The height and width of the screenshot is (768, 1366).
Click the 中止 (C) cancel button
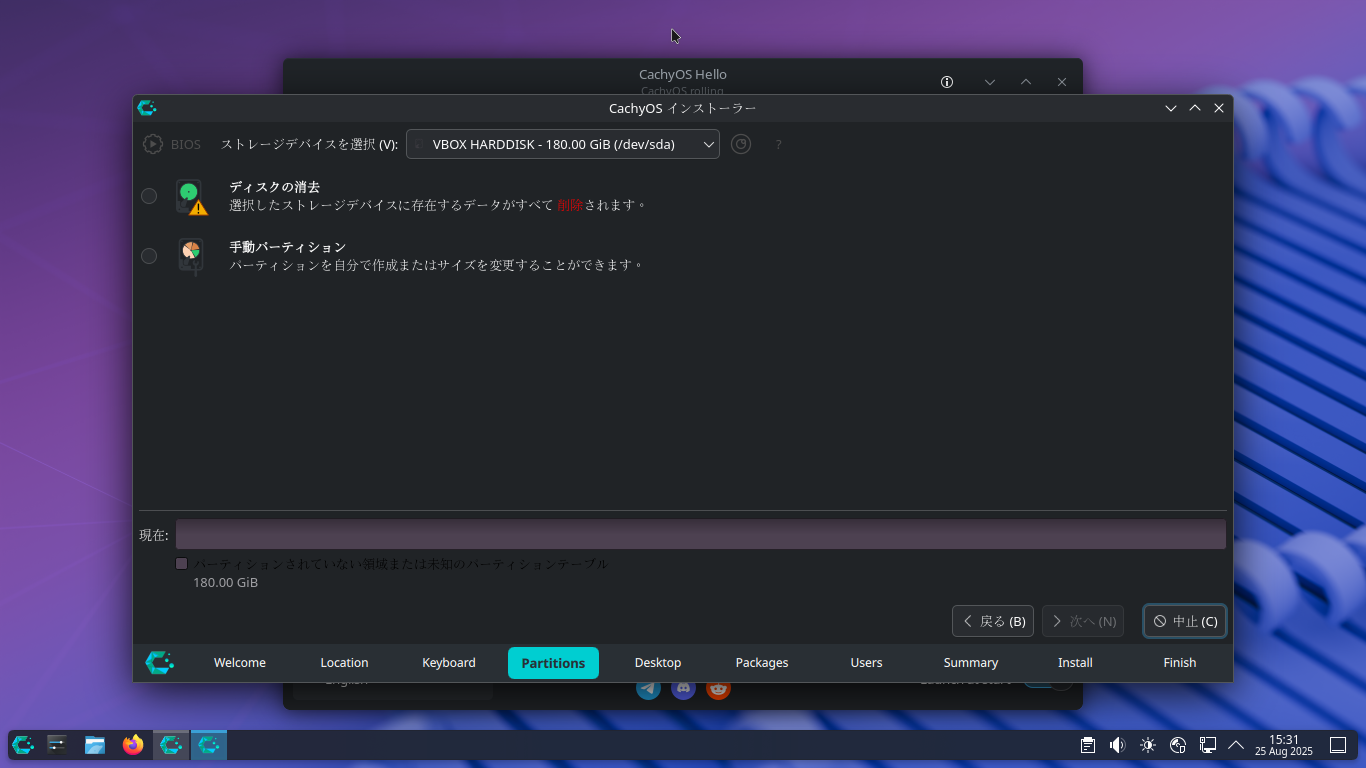point(1185,621)
